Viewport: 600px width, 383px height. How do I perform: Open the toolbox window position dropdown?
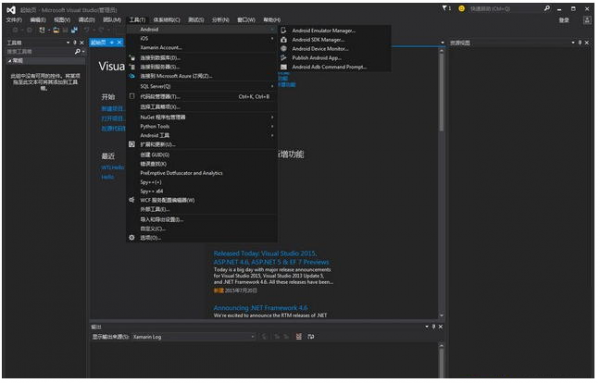coord(68,43)
